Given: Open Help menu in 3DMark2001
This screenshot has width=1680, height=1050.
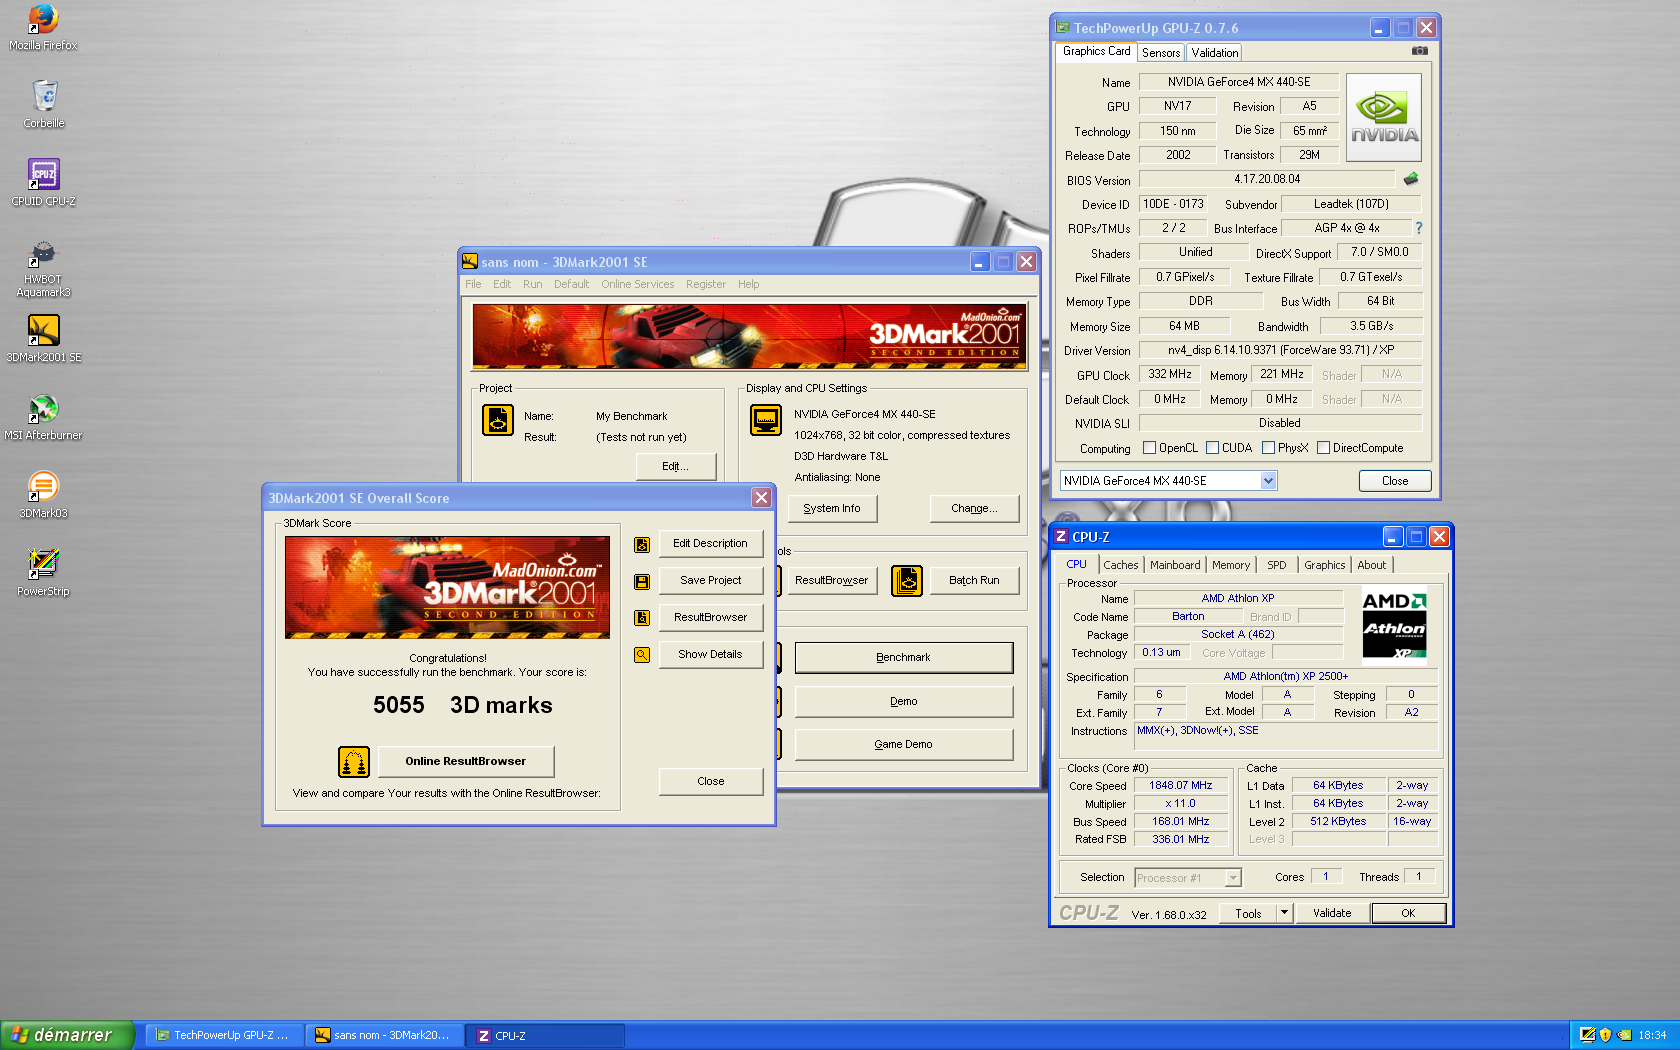Looking at the screenshot, I should [x=748, y=284].
